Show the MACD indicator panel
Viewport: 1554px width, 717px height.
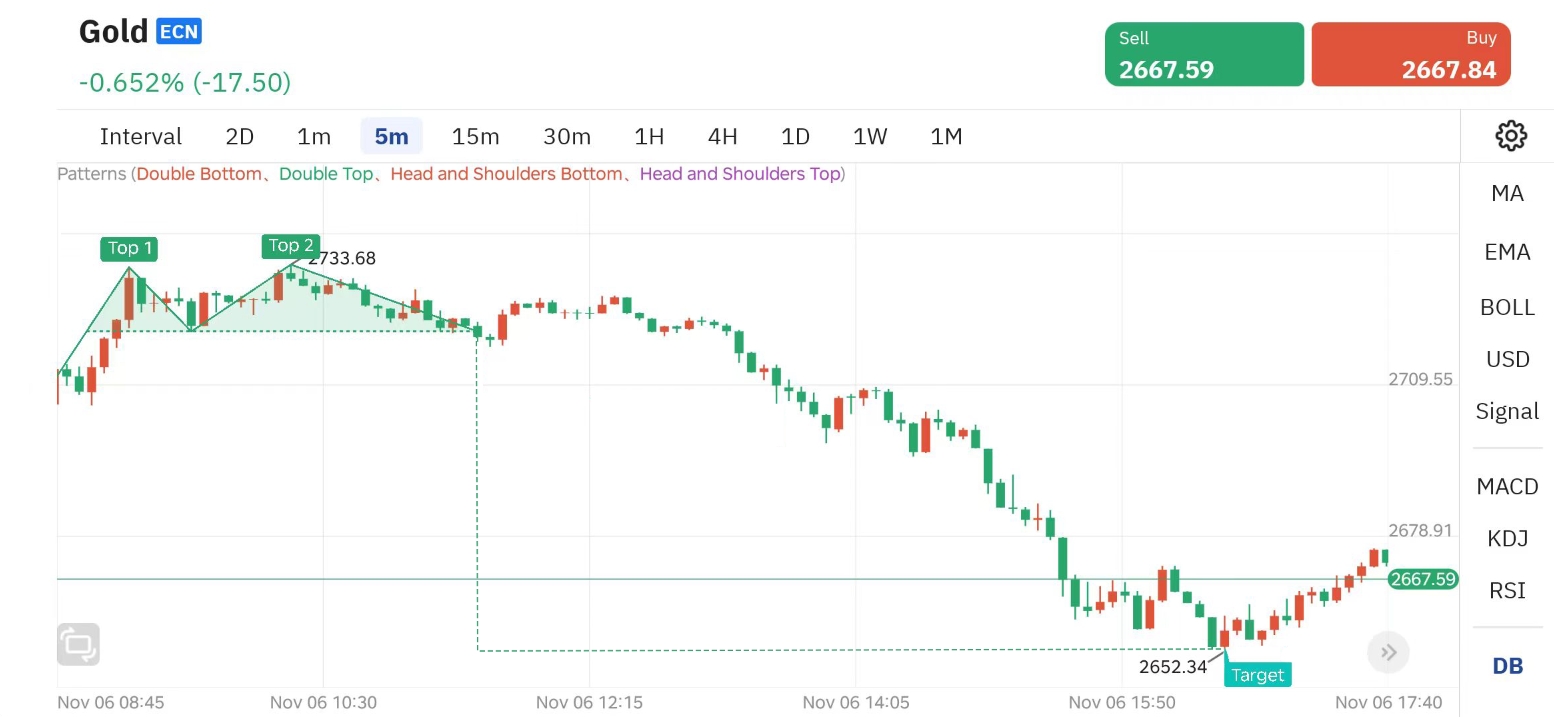(x=1507, y=487)
